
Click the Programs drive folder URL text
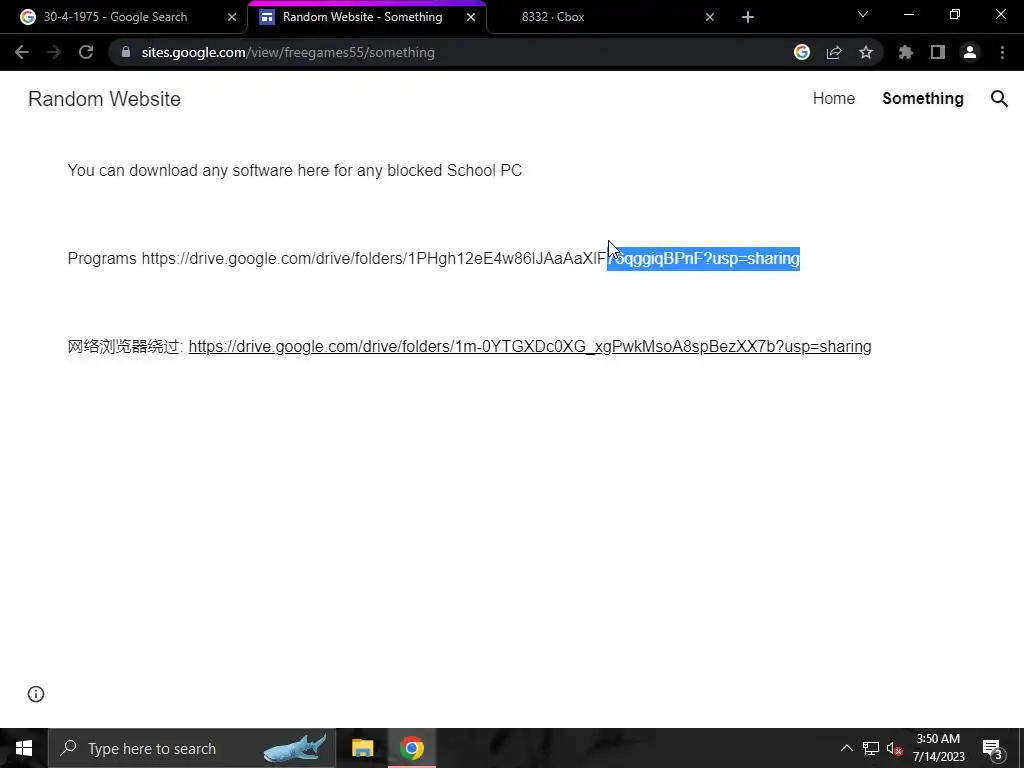click(470, 259)
